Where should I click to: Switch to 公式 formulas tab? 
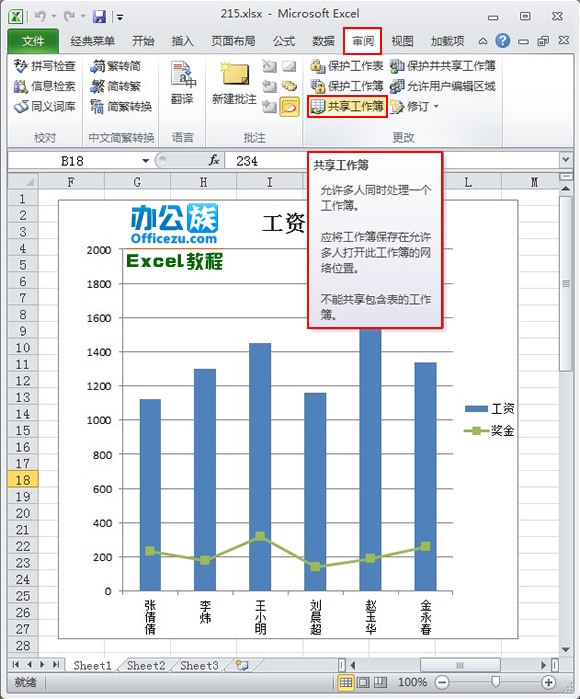(x=284, y=41)
